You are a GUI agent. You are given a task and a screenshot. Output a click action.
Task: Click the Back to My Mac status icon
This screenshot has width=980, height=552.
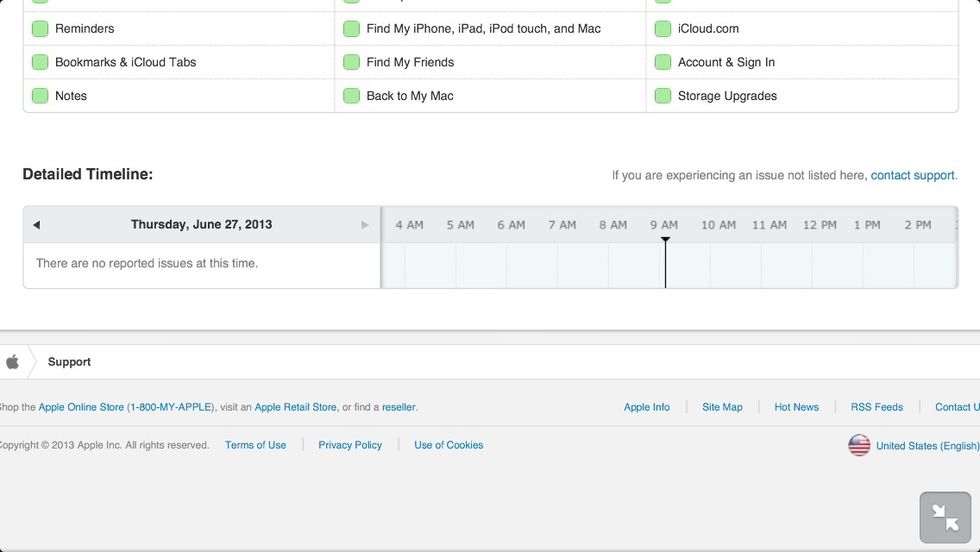[351, 96]
